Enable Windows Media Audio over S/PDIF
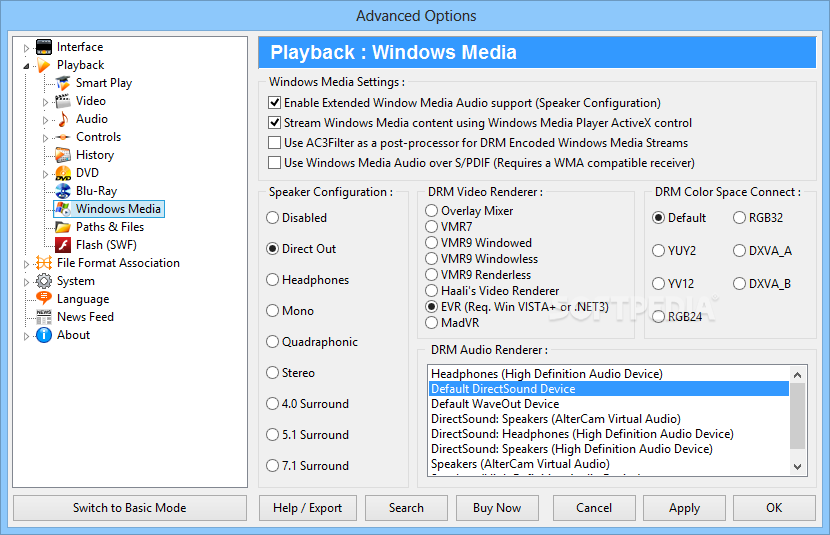830x535 pixels. [274, 162]
